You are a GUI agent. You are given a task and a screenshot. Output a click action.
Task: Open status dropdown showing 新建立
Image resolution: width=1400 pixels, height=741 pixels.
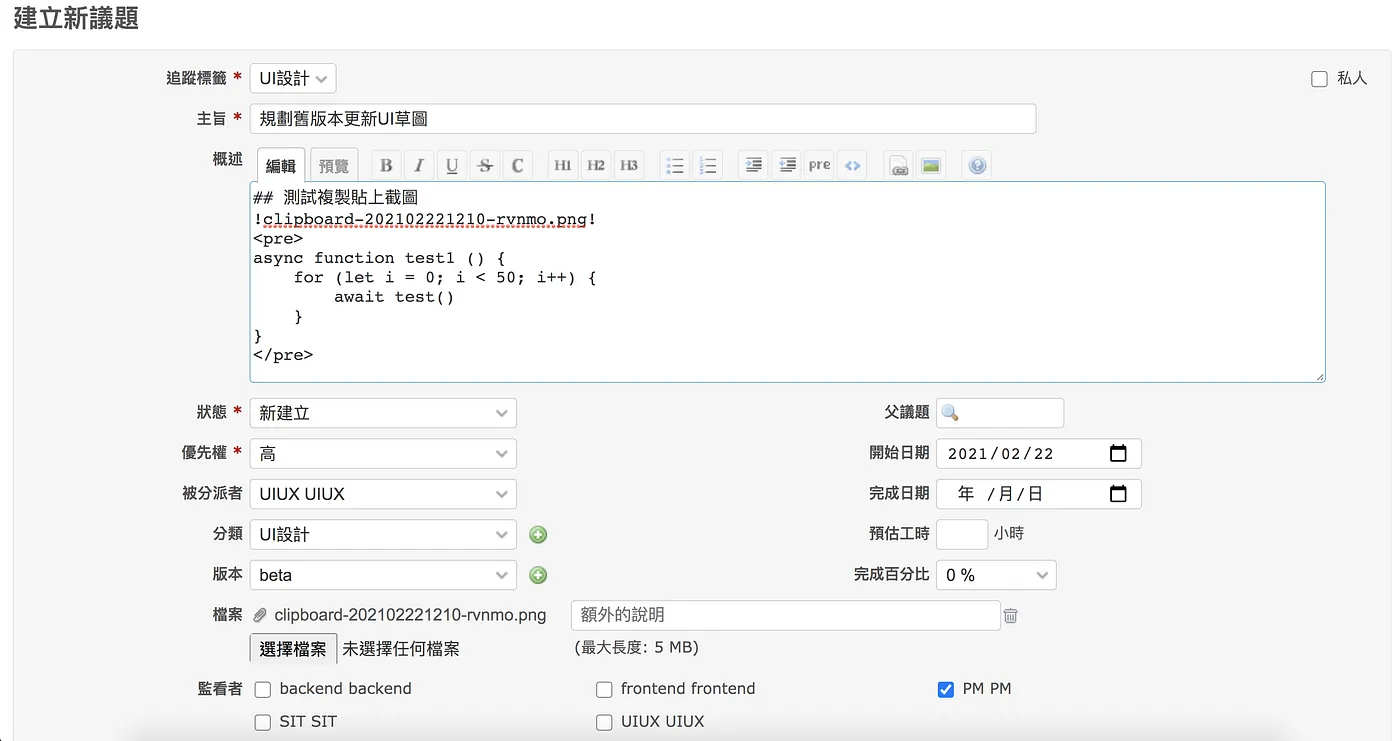[383, 413]
